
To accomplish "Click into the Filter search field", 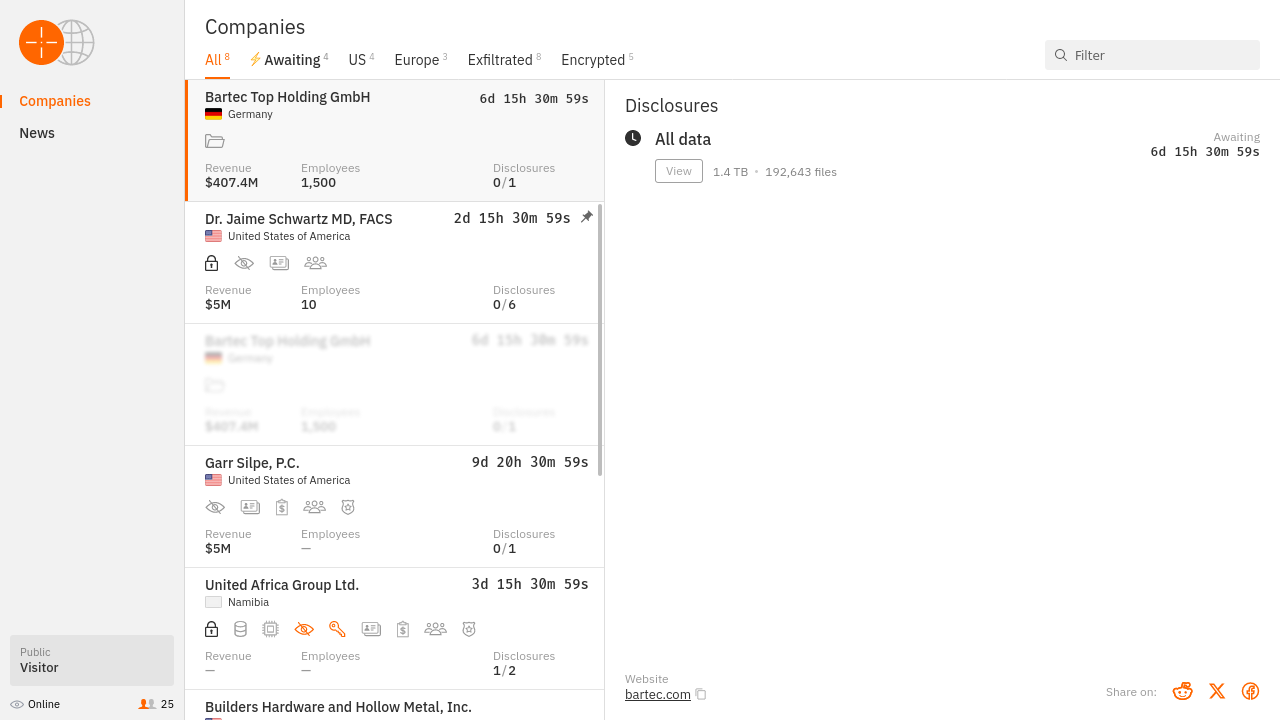I will [1152, 55].
